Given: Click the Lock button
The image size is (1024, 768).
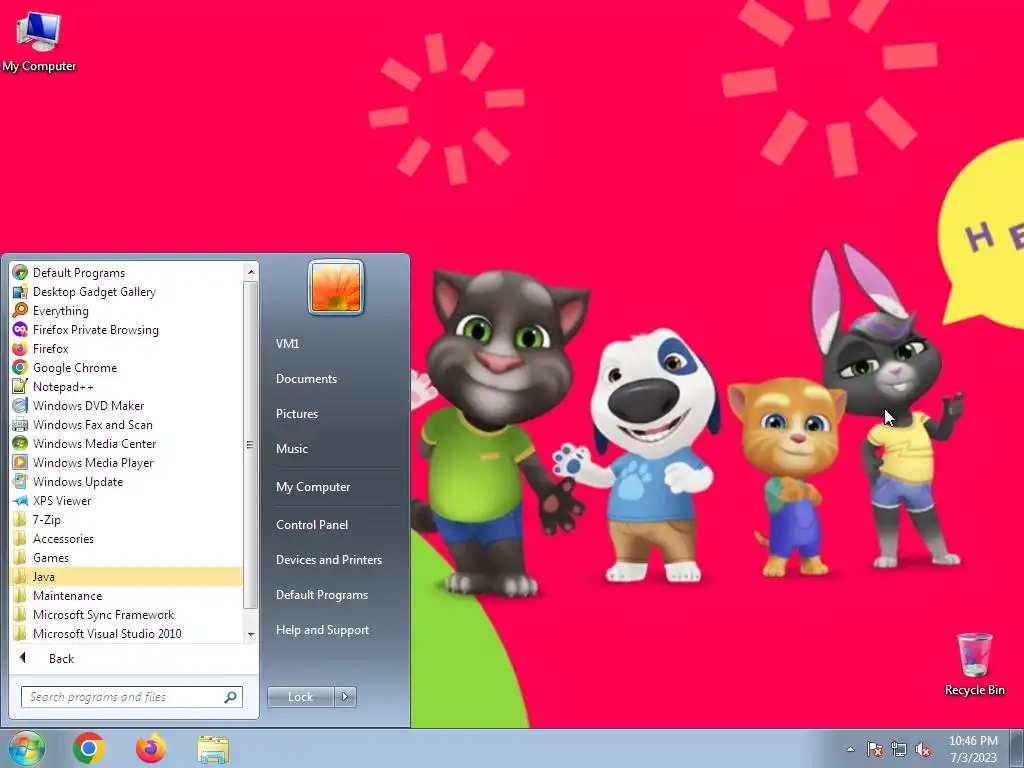Looking at the screenshot, I should pos(300,697).
